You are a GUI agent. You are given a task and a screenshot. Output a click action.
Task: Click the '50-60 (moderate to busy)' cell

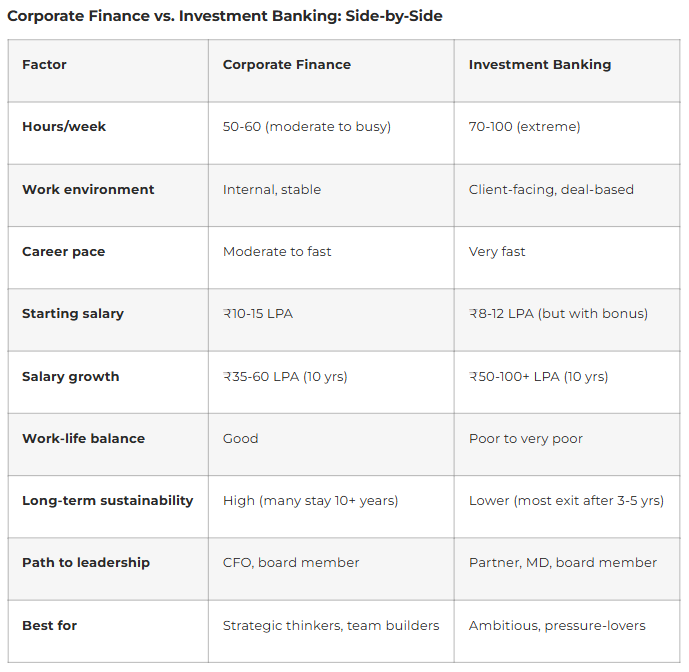point(307,127)
